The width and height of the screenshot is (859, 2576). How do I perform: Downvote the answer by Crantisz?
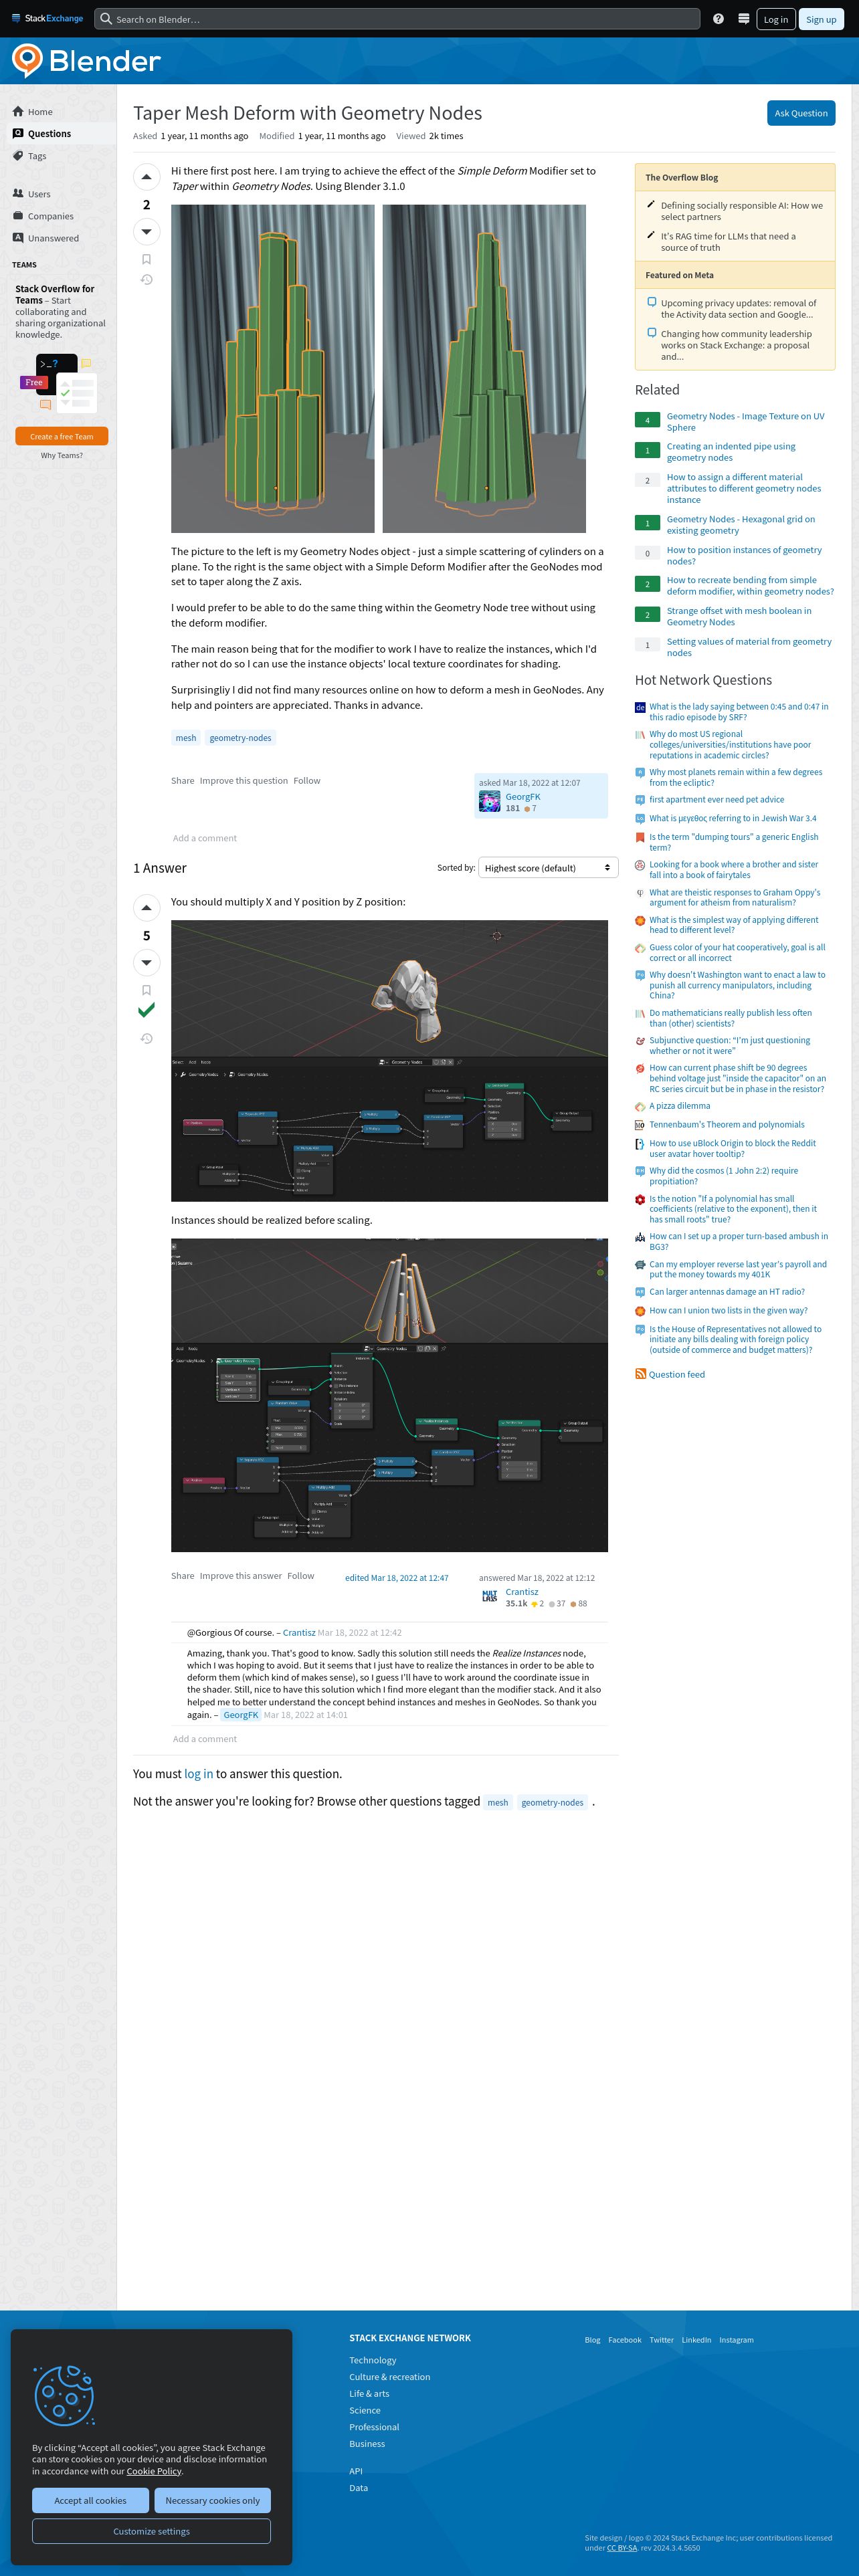(146, 963)
